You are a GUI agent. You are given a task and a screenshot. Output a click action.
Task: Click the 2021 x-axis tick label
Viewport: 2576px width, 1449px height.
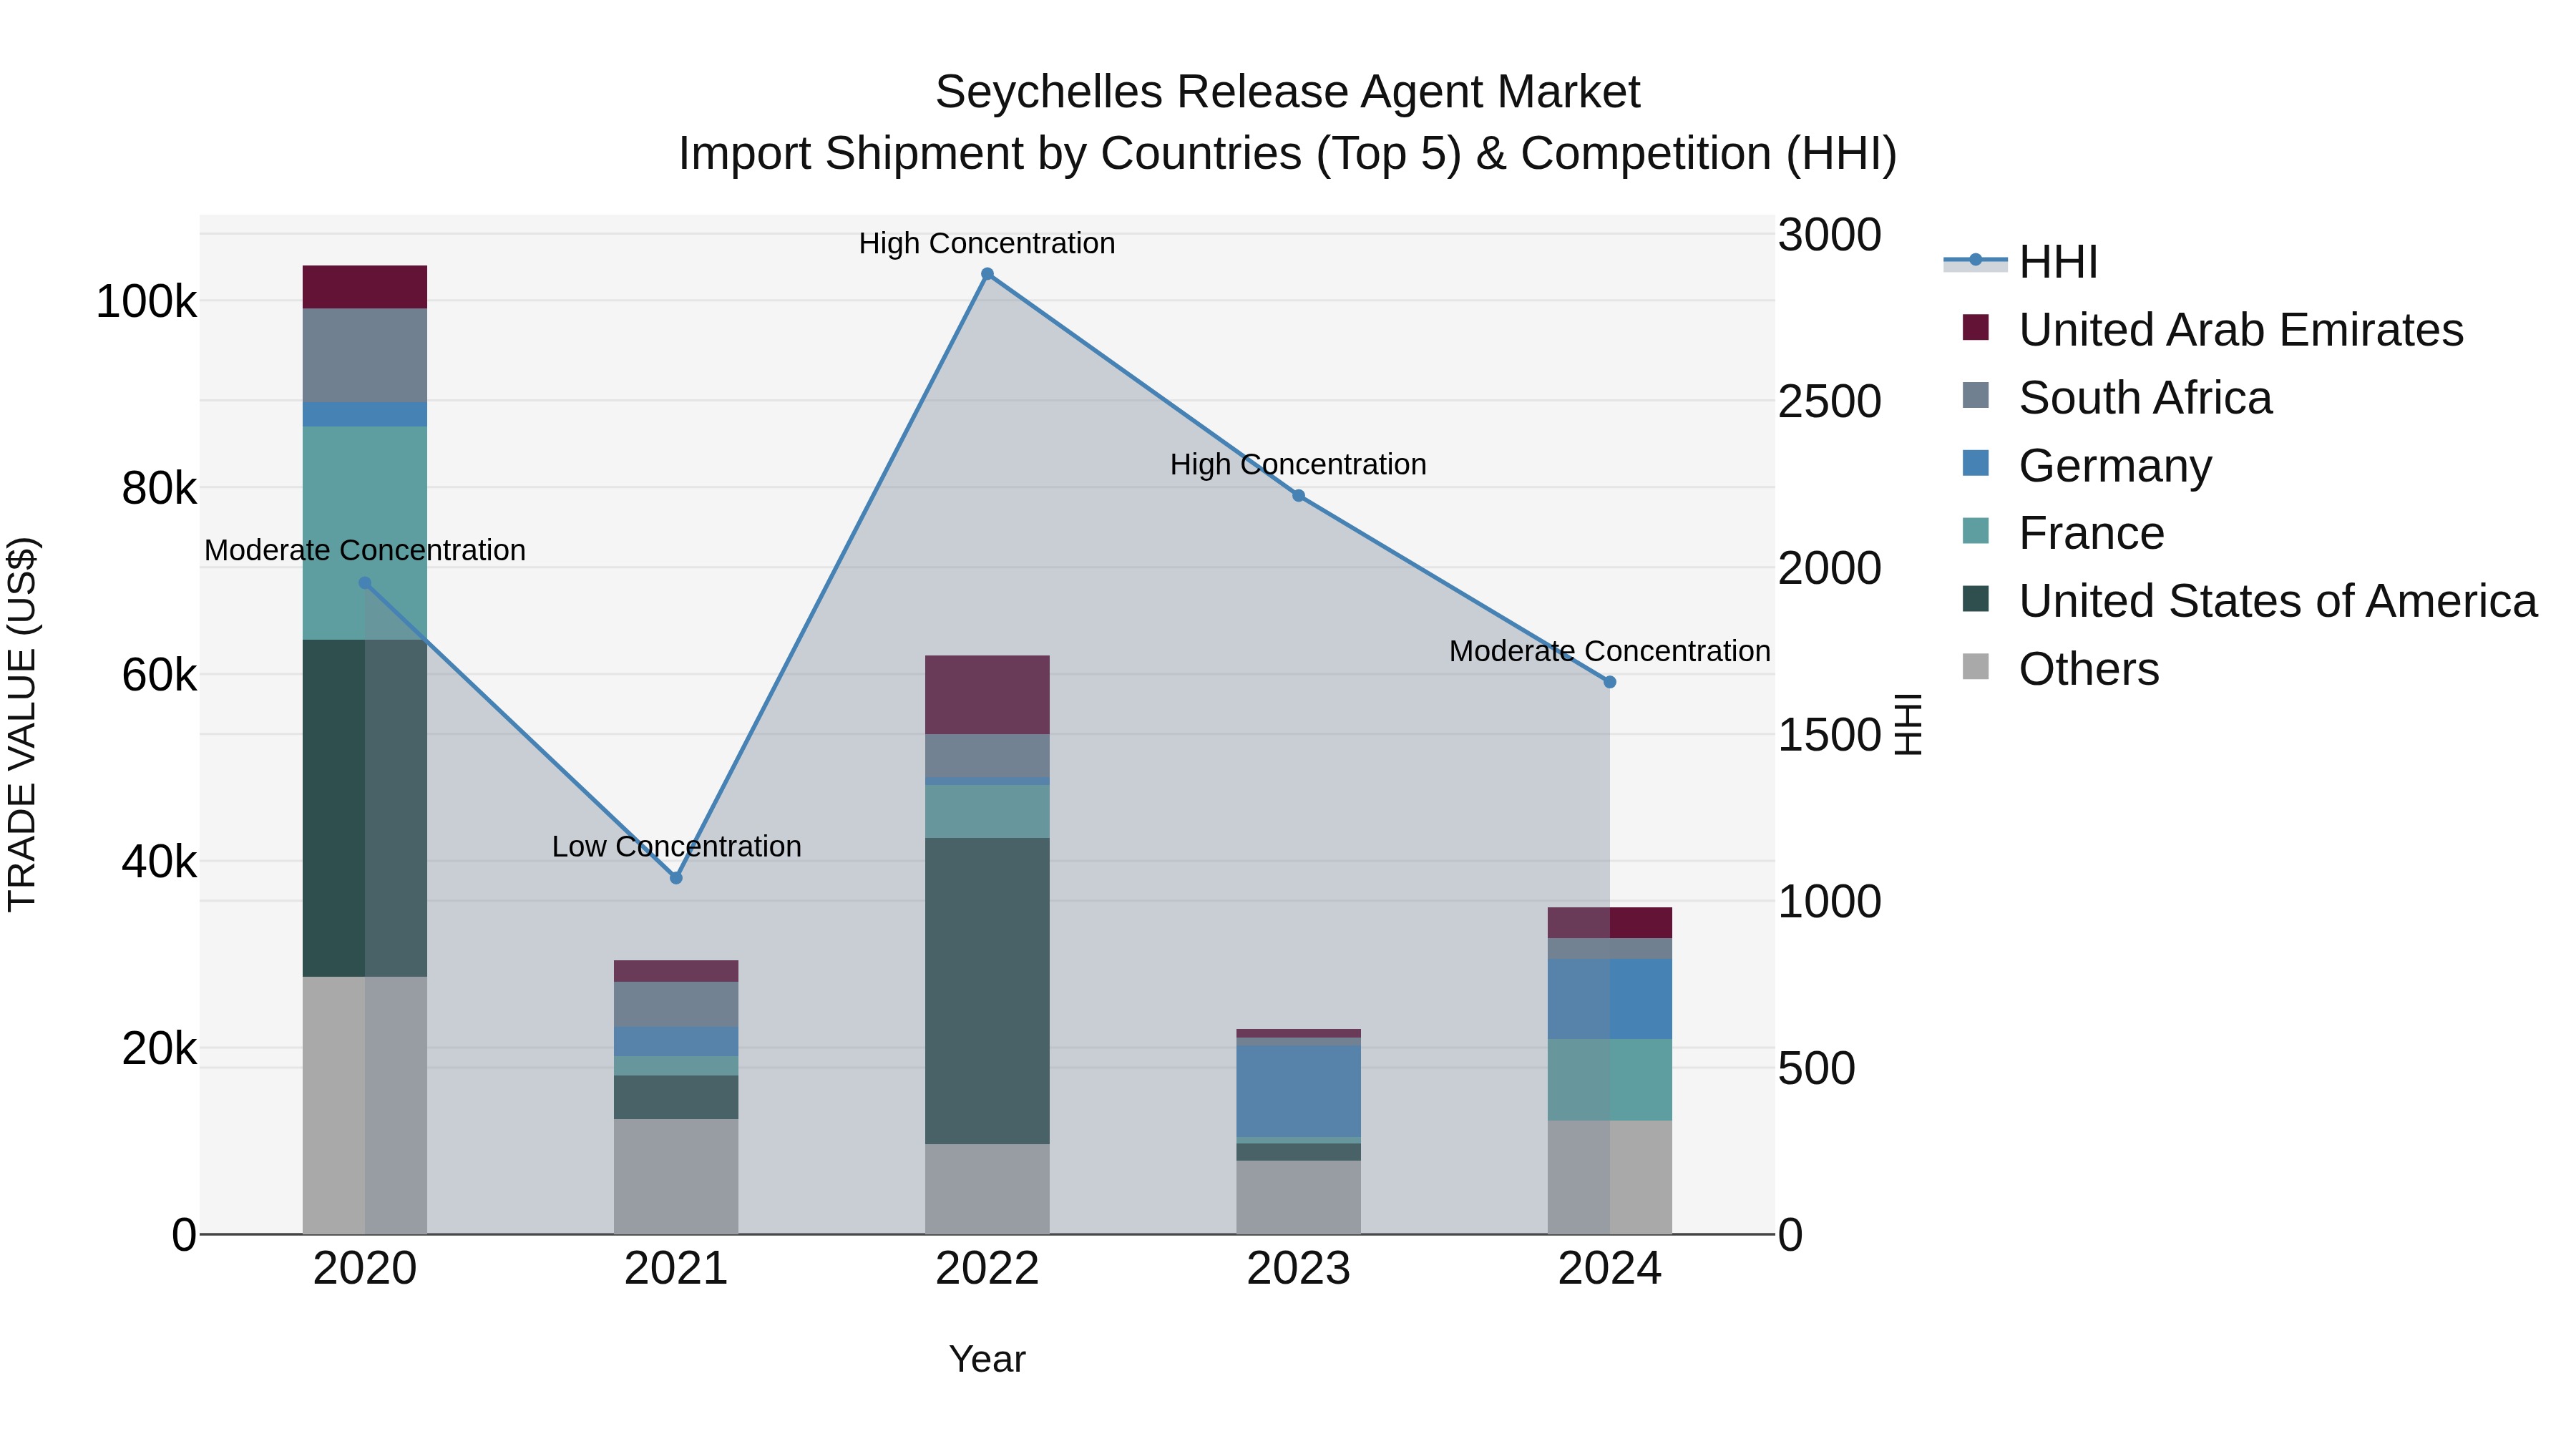(x=676, y=1269)
